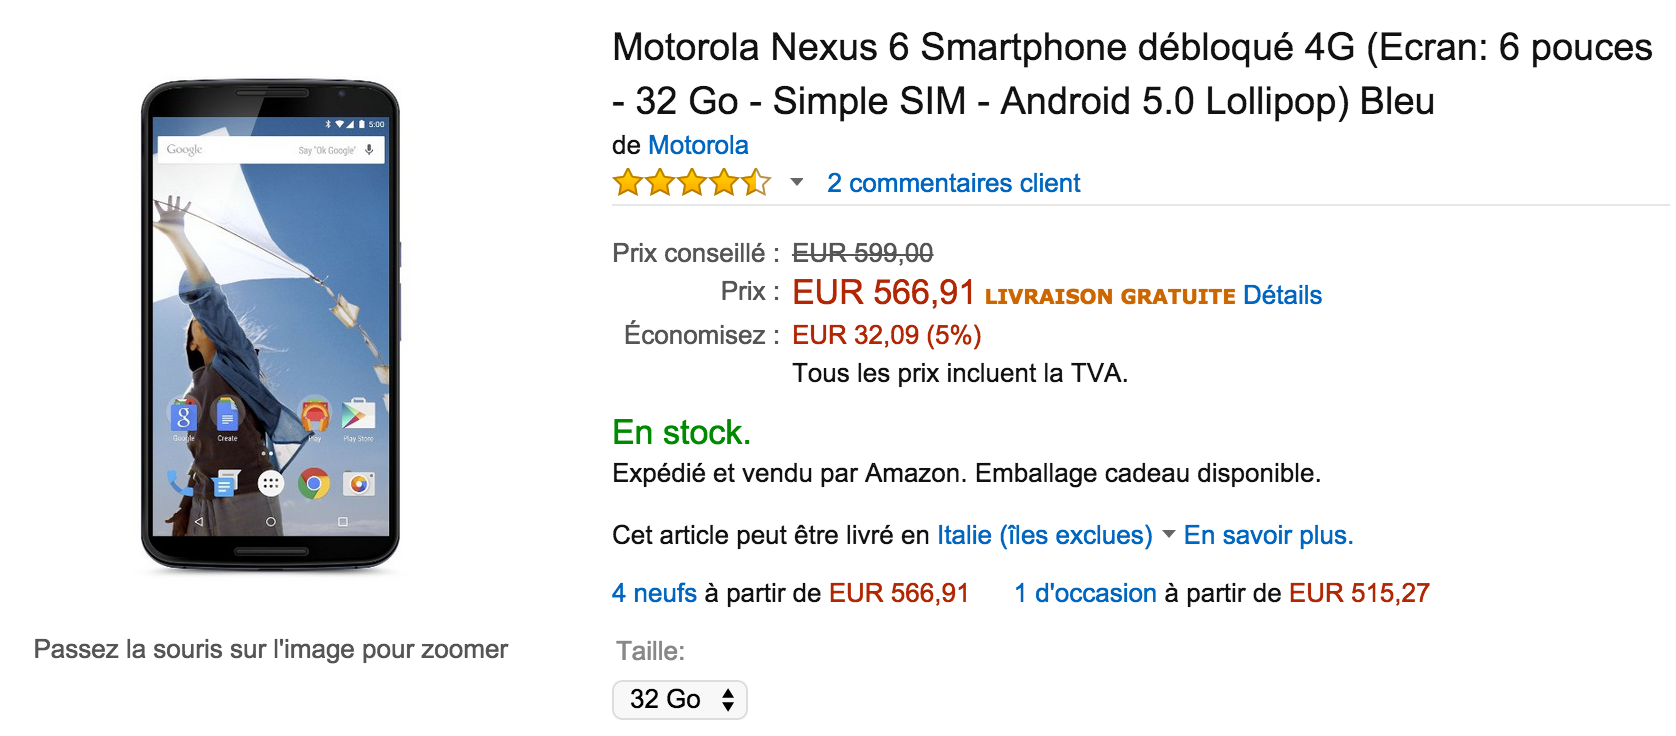Image resolution: width=1676 pixels, height=736 pixels.
Task: Click the app drawer icon on the phone dock
Action: [270, 484]
